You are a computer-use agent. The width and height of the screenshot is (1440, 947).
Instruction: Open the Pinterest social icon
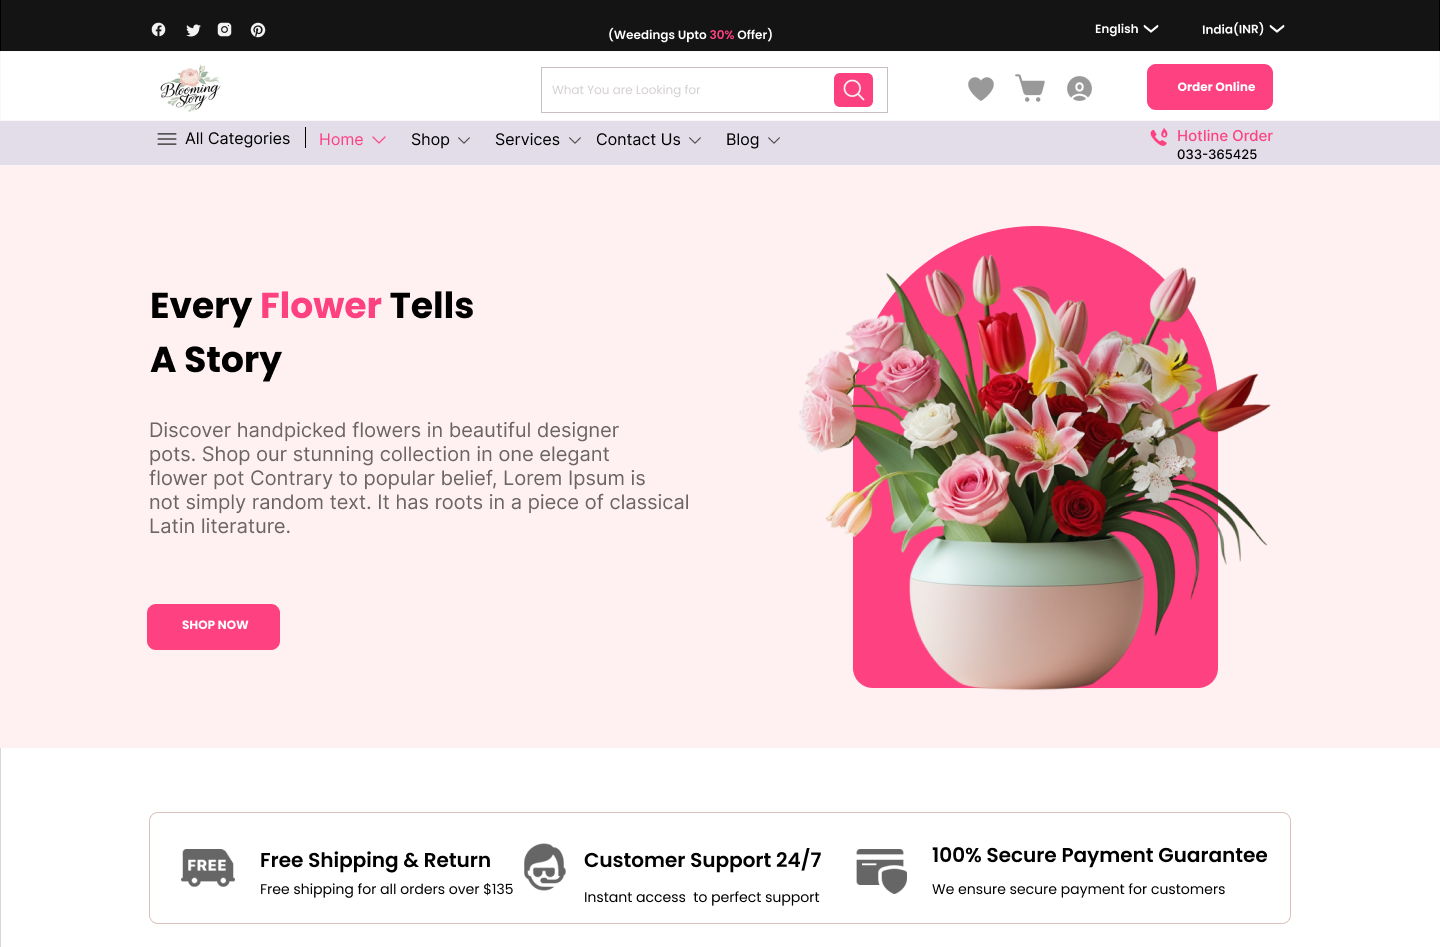tap(257, 29)
